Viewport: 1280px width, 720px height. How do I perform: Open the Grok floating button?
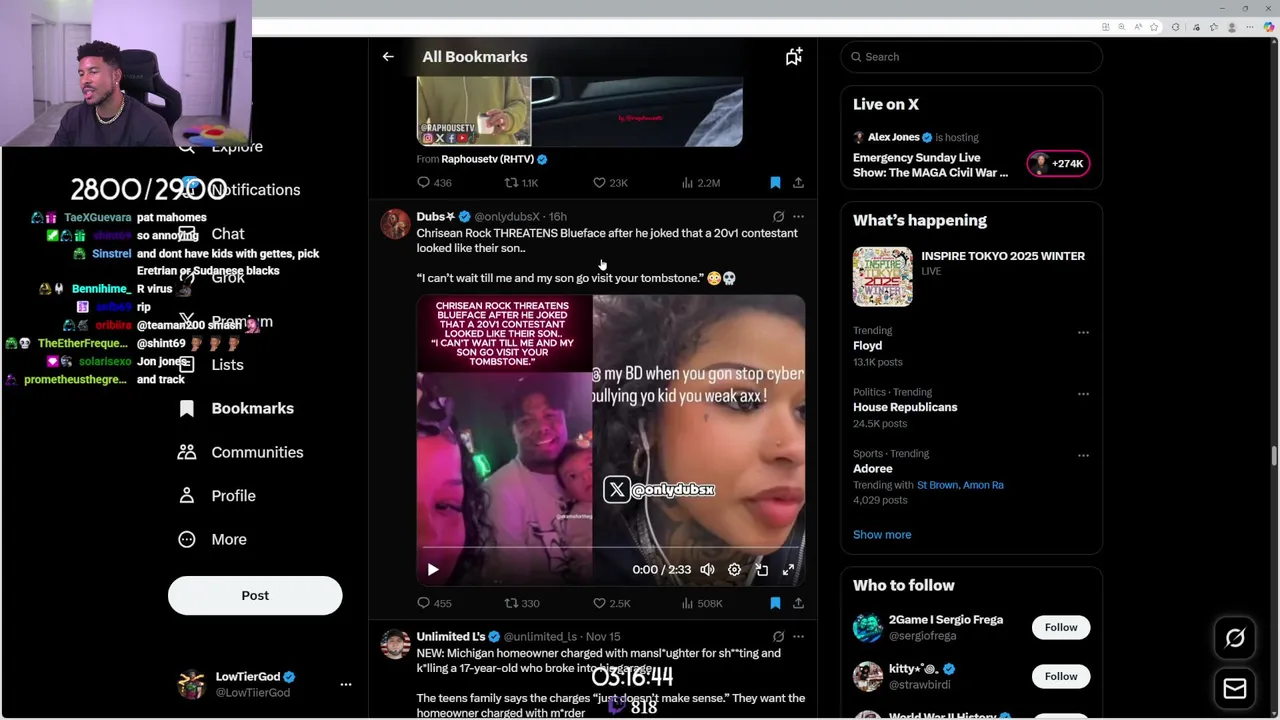pos(1235,638)
